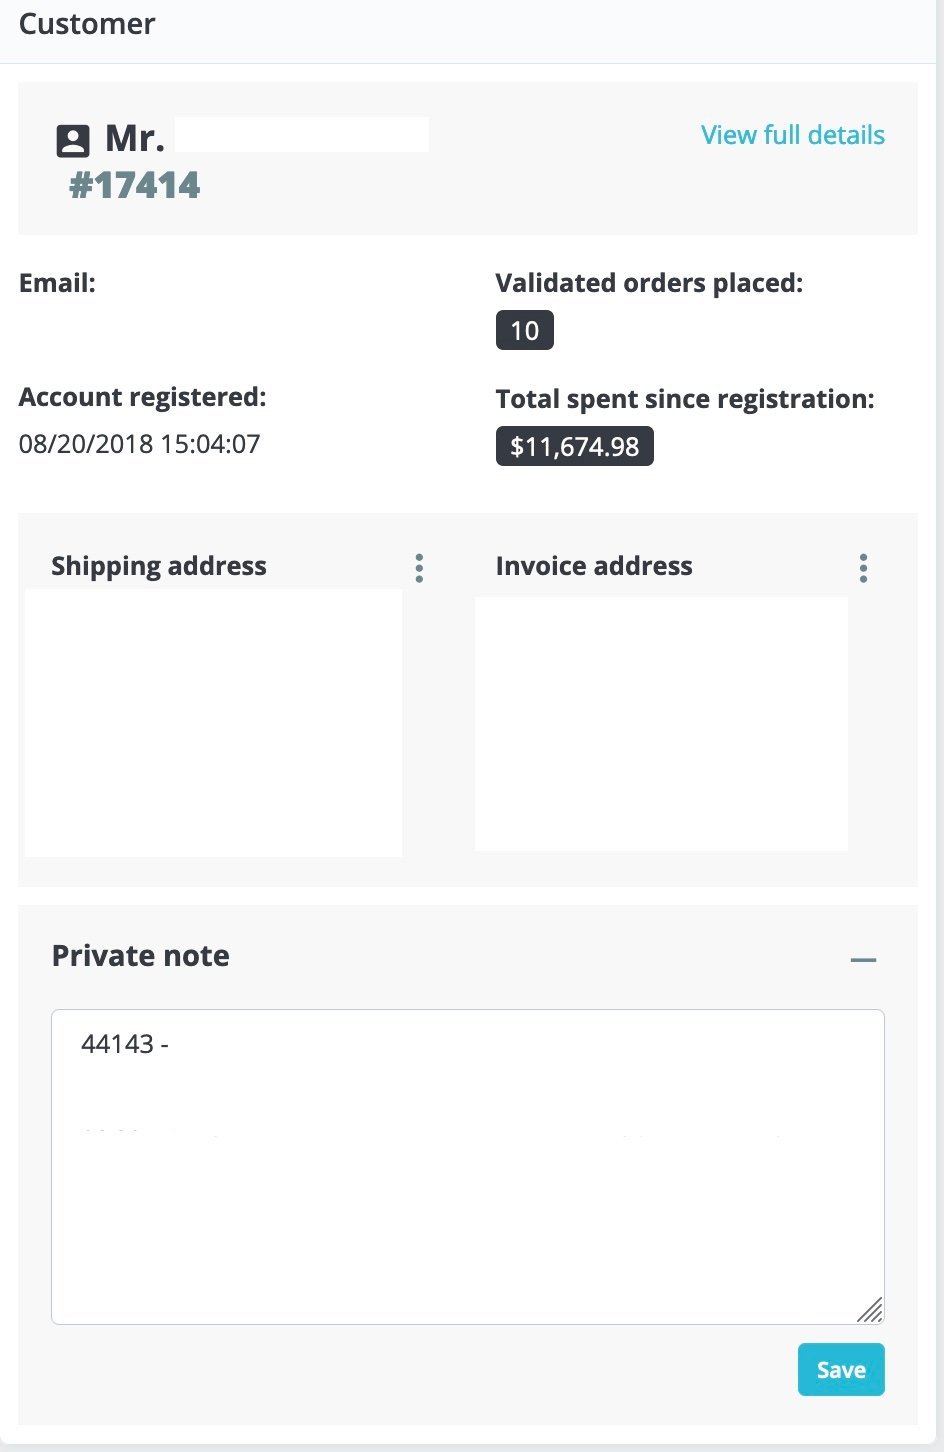The height and width of the screenshot is (1452, 944).
Task: Select the Shipping address heading
Action: coord(159,566)
